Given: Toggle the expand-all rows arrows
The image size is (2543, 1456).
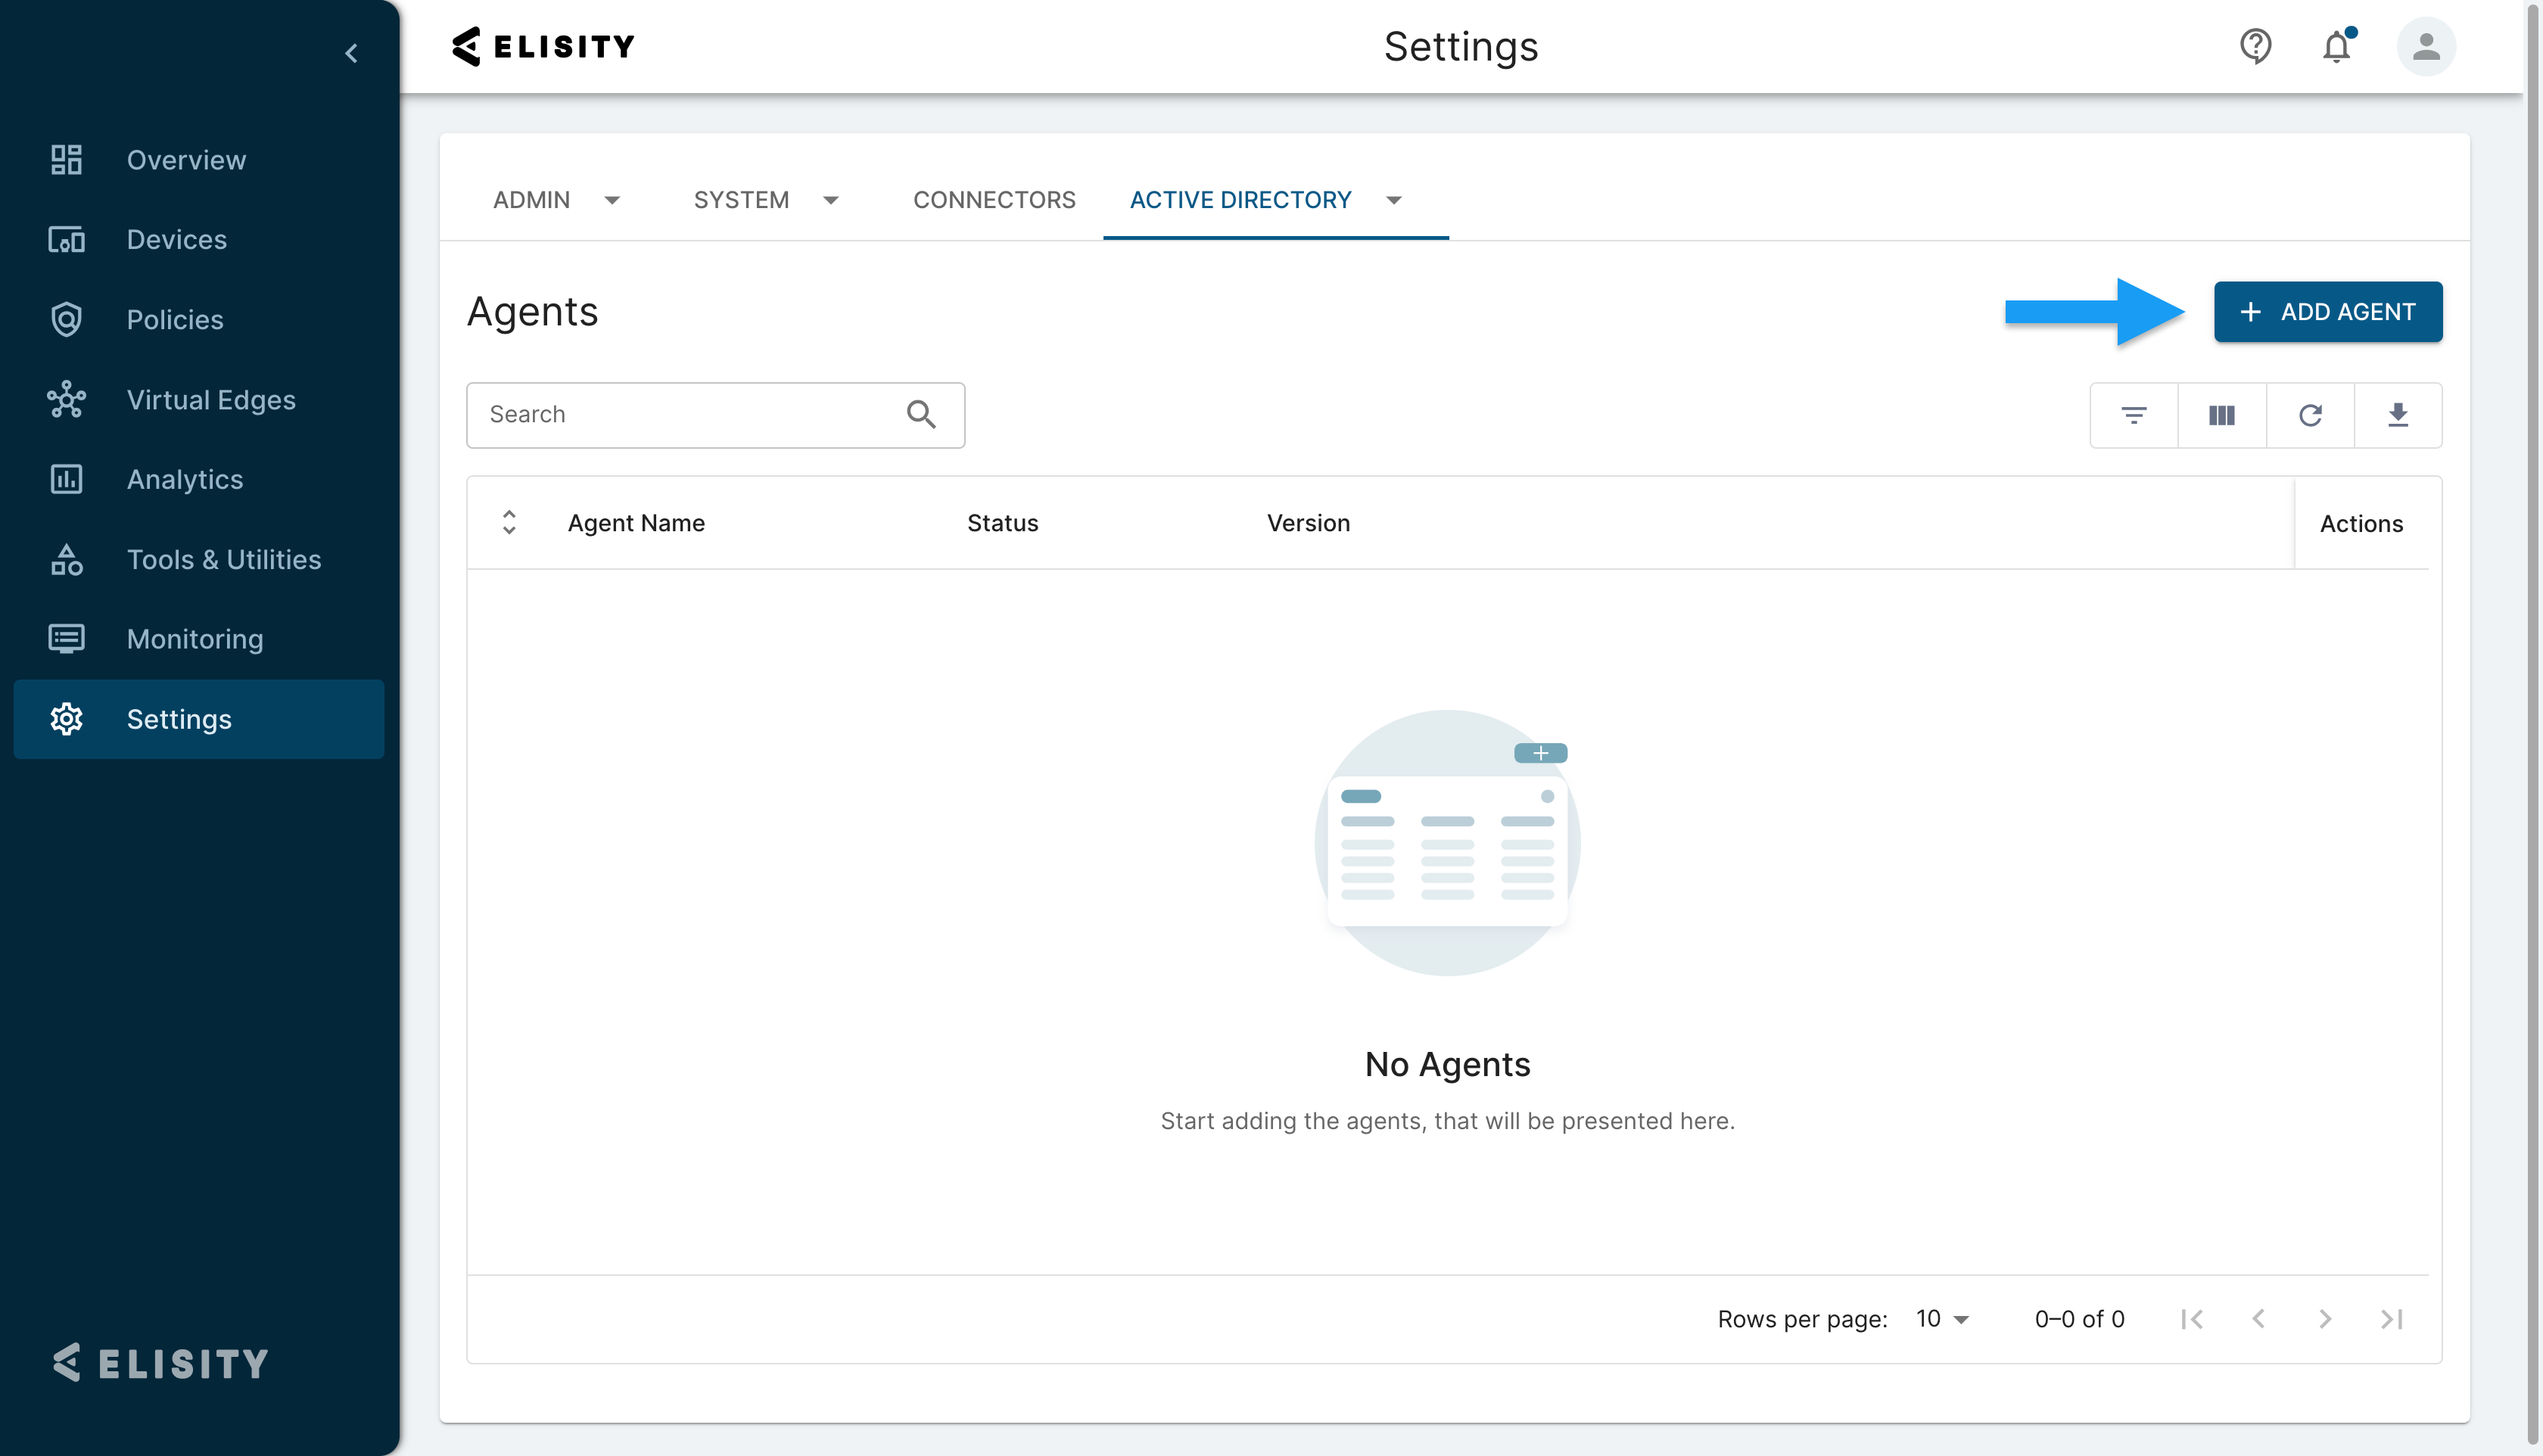Looking at the screenshot, I should pyautogui.click(x=509, y=523).
